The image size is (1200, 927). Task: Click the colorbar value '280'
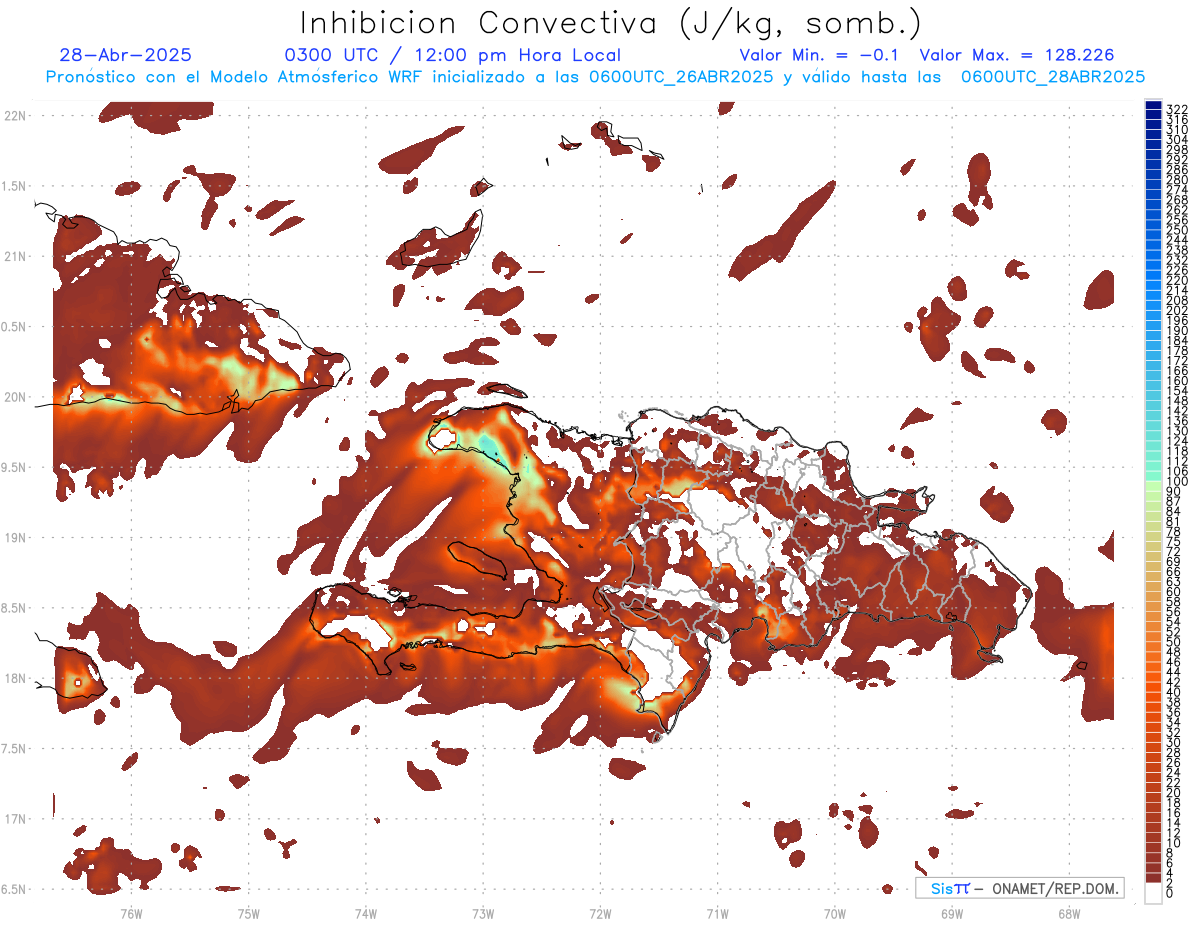(x=1177, y=180)
